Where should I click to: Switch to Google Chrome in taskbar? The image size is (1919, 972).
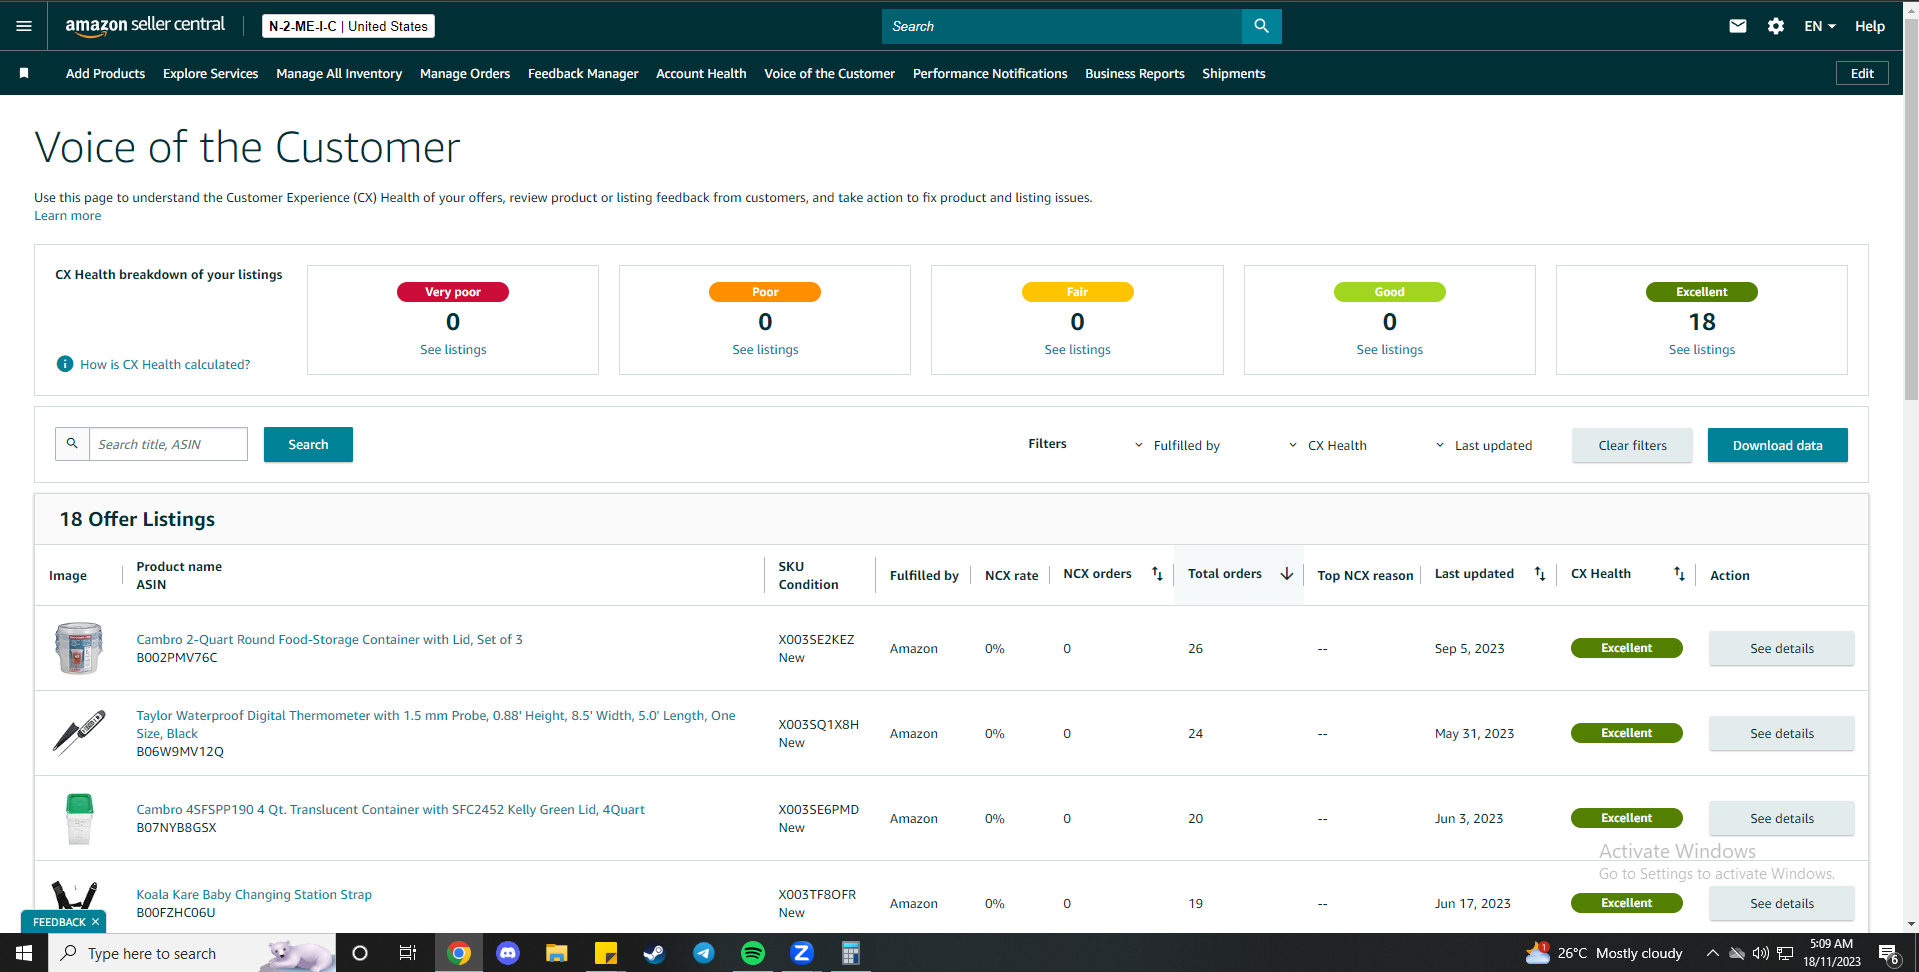point(459,953)
